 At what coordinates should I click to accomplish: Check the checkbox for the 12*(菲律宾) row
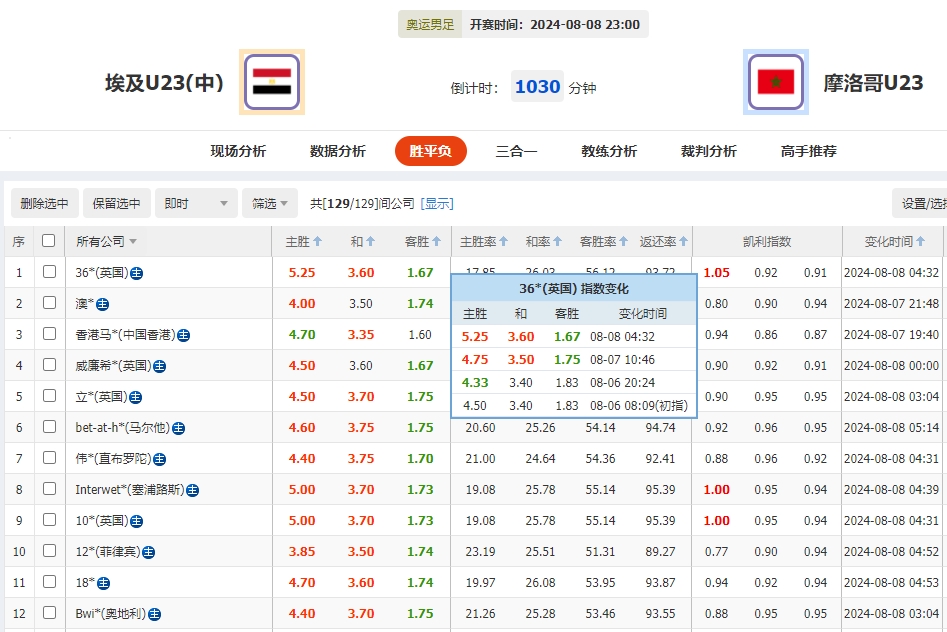point(49,551)
